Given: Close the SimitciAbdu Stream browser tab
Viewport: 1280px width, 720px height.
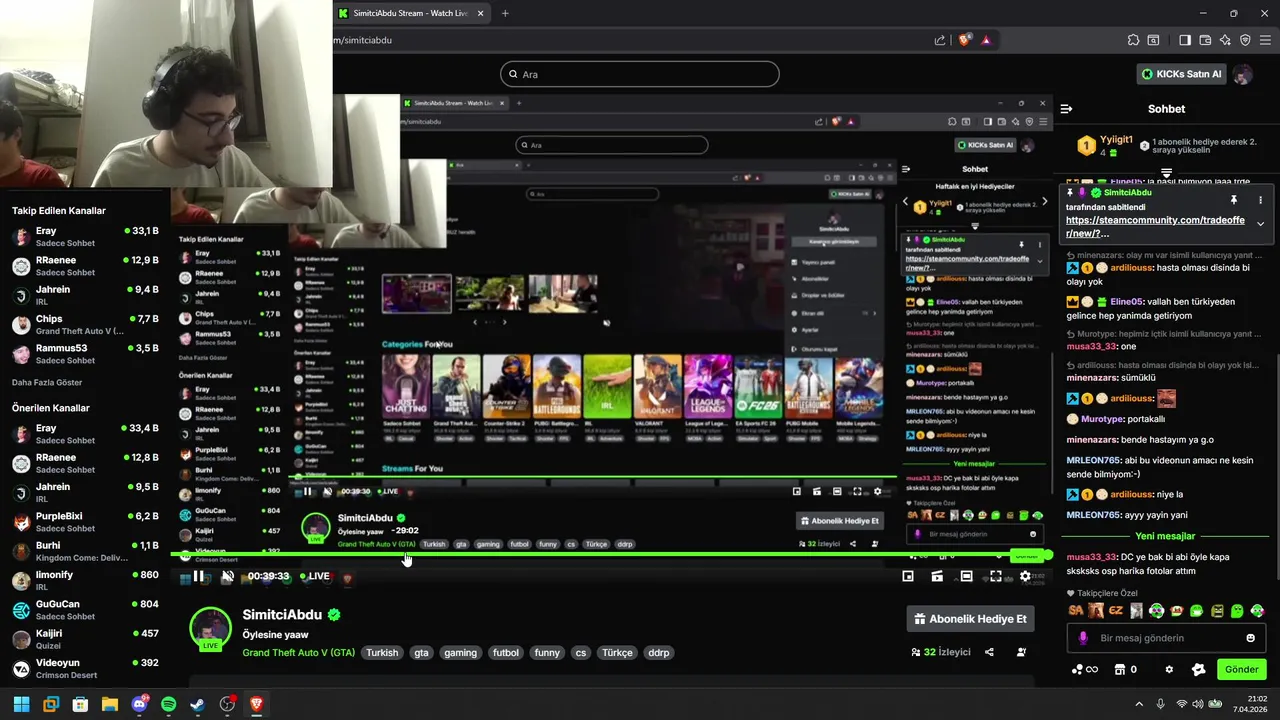Looking at the screenshot, I should [481, 13].
